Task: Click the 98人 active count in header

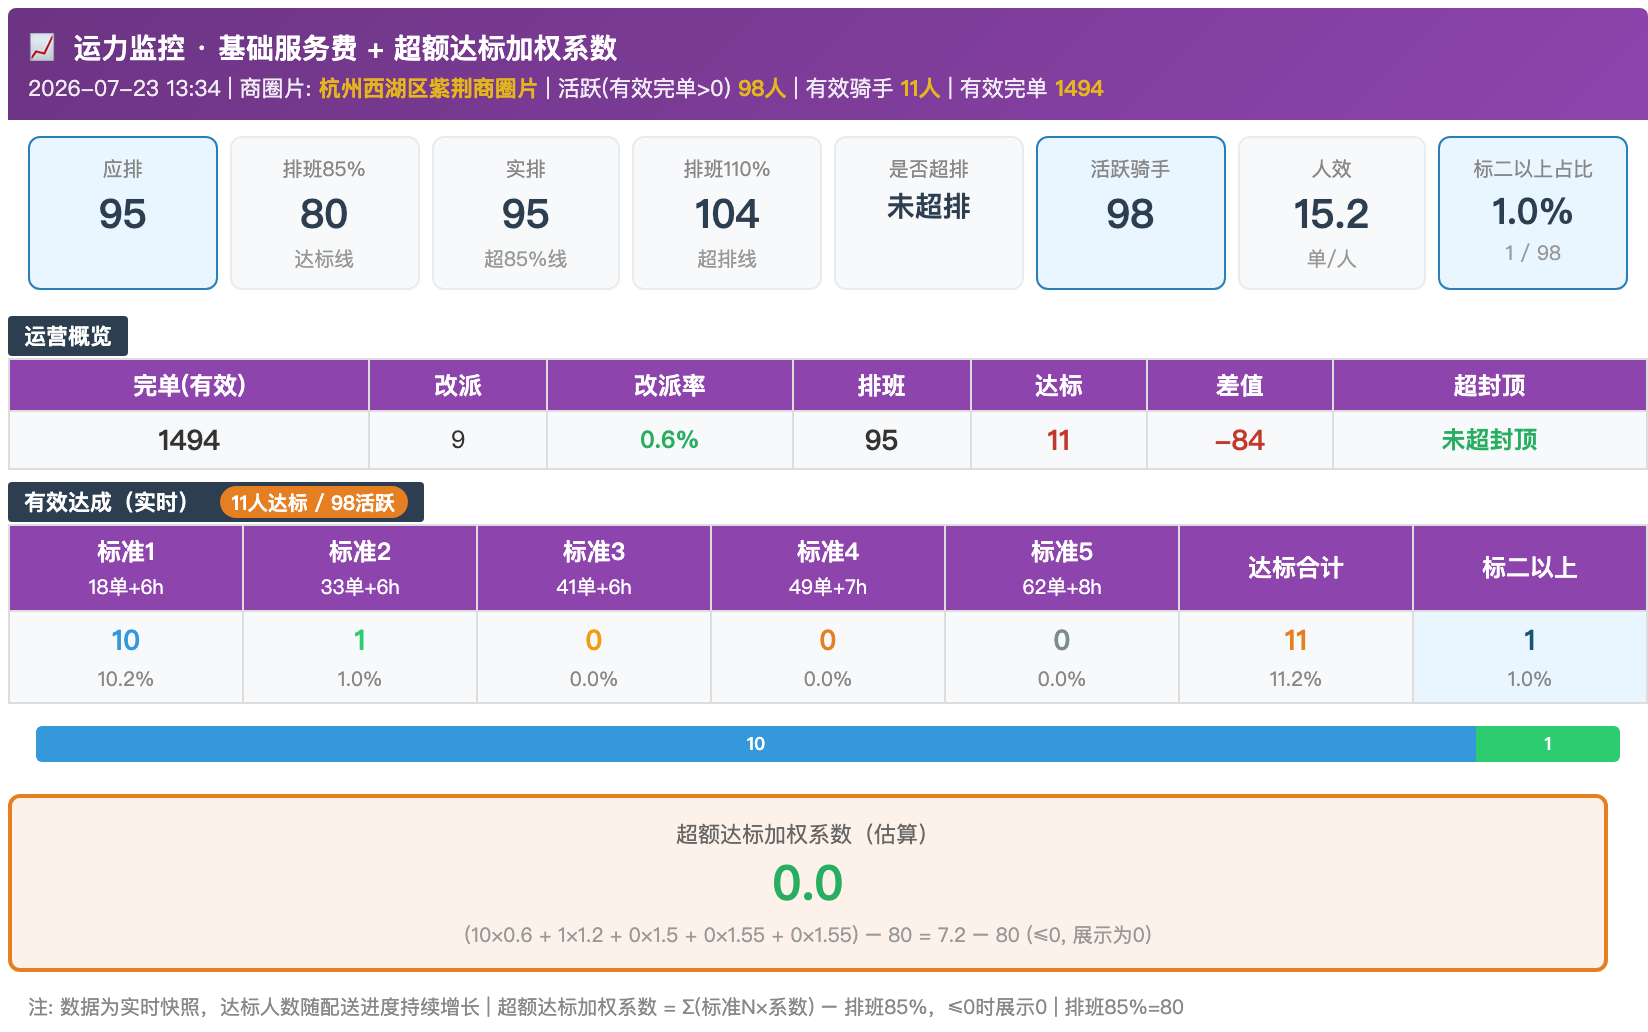Action: click(762, 89)
